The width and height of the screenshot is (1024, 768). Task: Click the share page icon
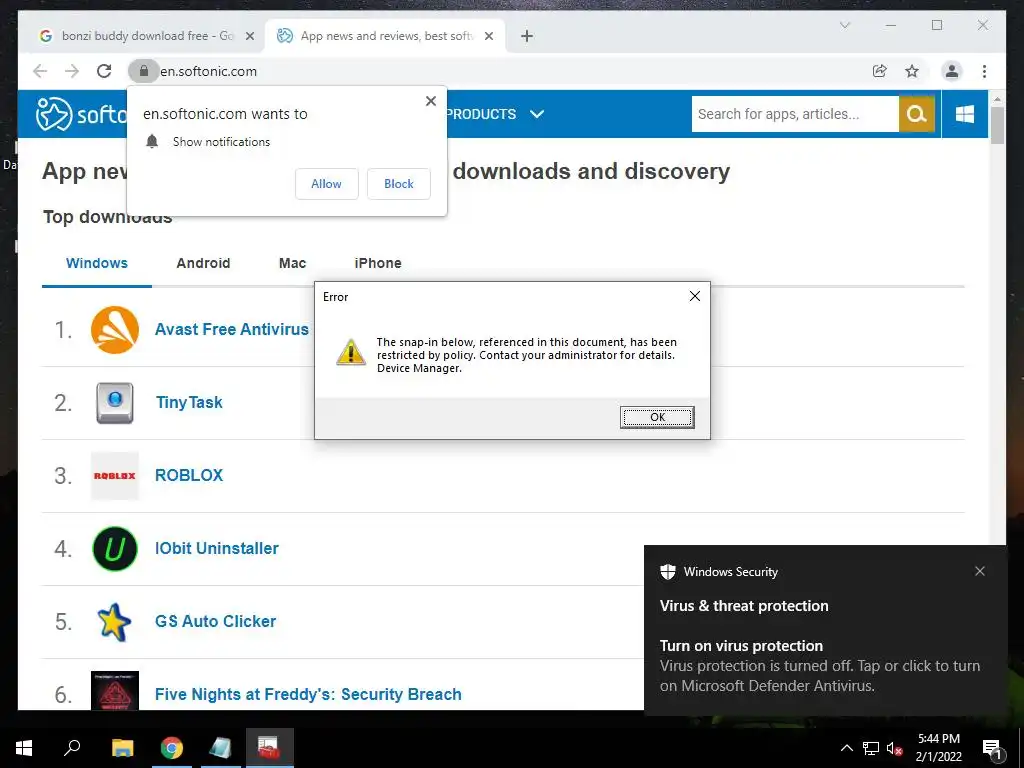[880, 71]
